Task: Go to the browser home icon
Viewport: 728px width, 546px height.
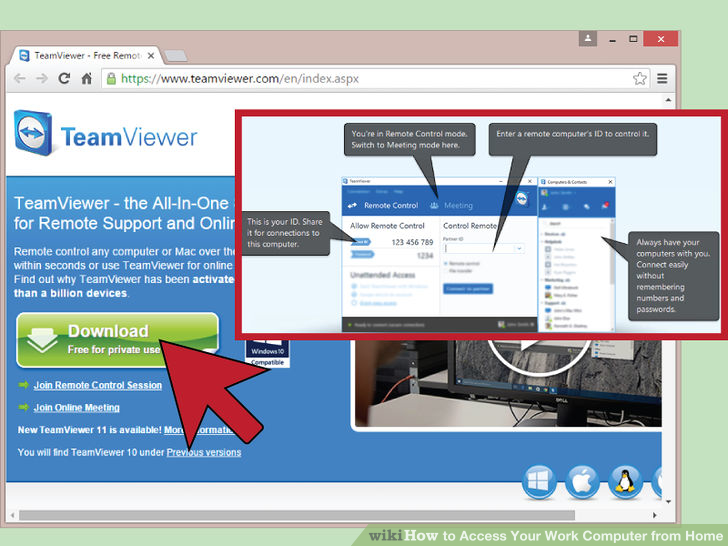Action: 86,78
